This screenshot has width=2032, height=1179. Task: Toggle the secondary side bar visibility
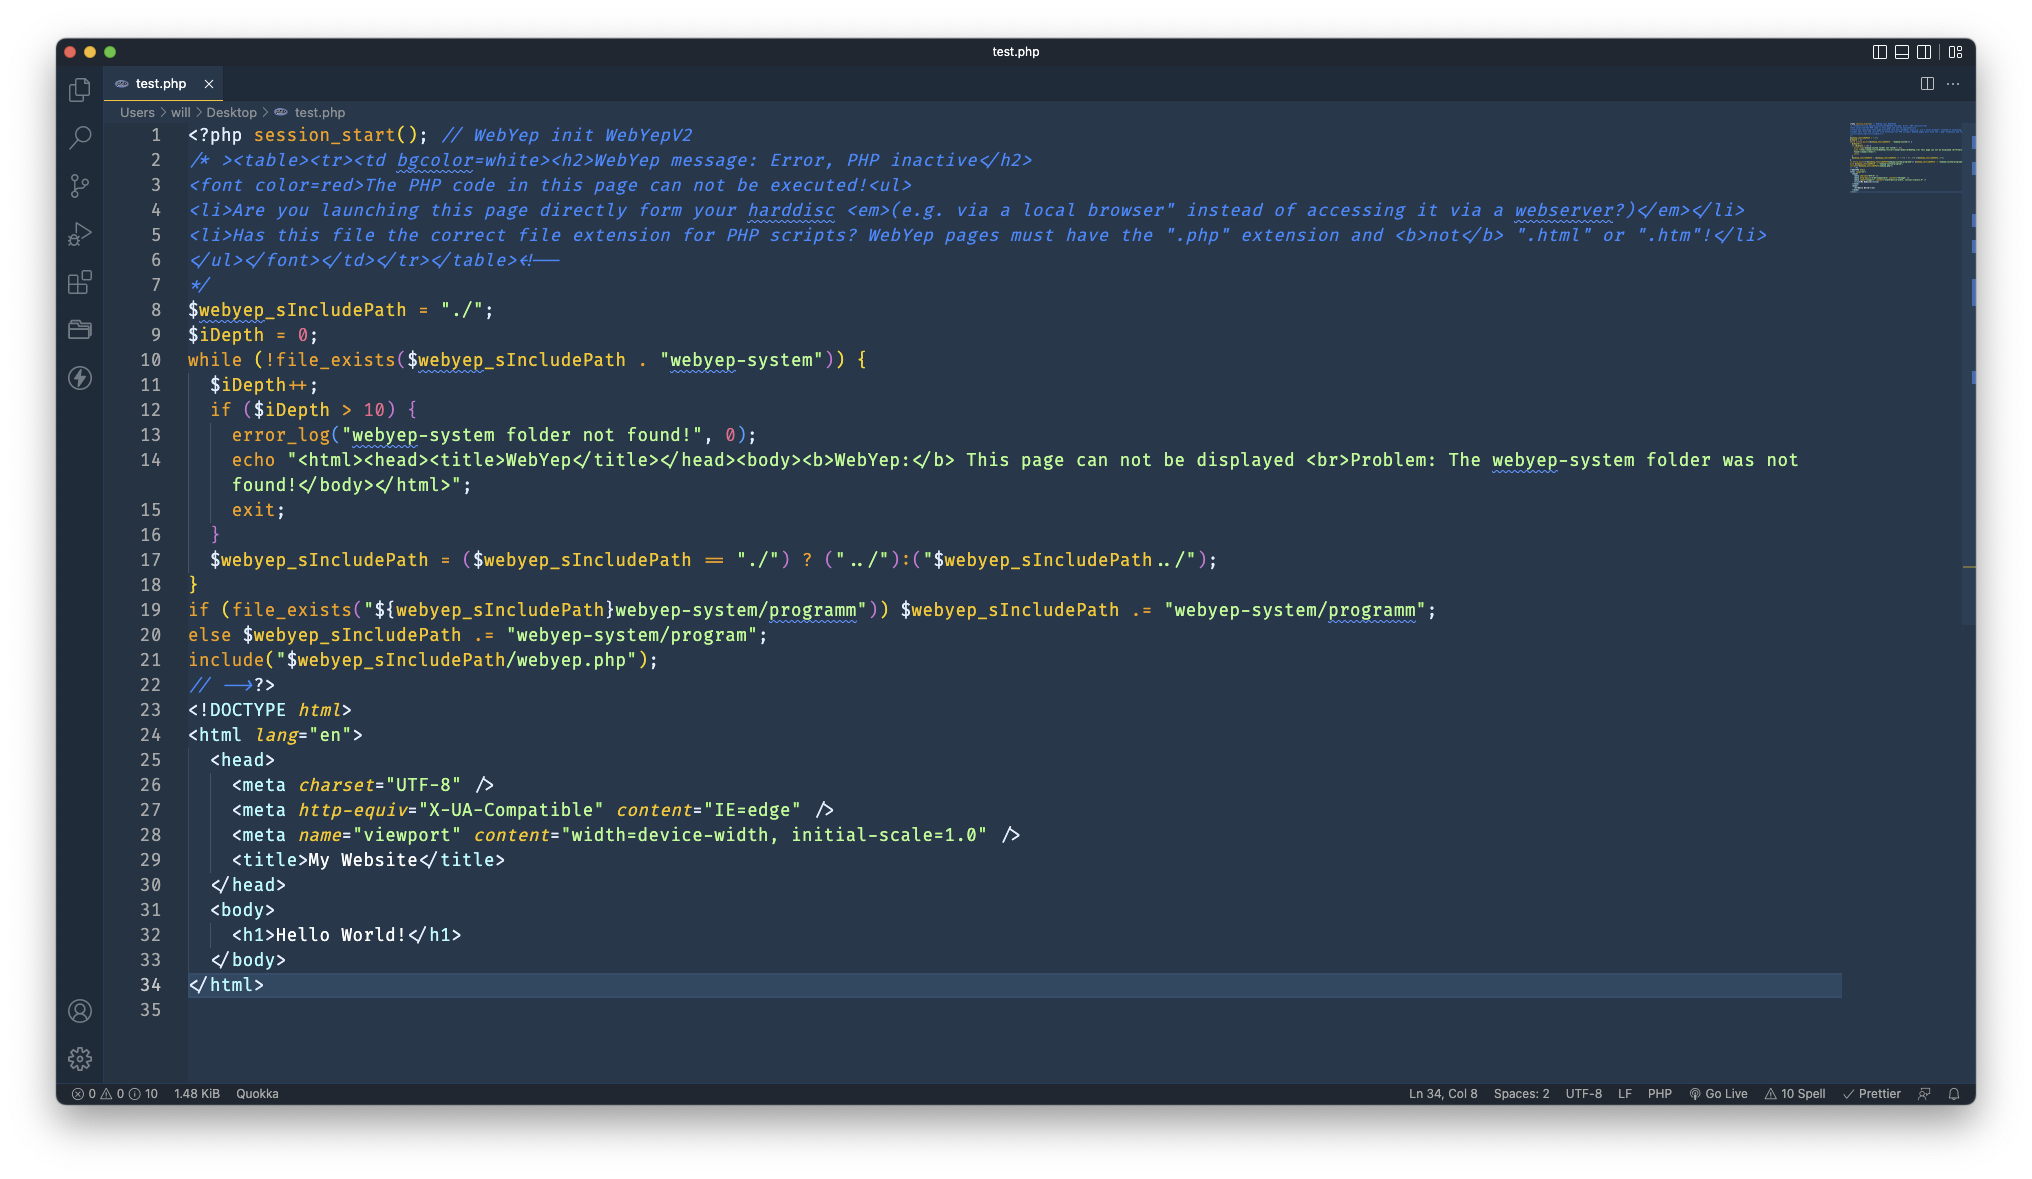pos(1923,52)
